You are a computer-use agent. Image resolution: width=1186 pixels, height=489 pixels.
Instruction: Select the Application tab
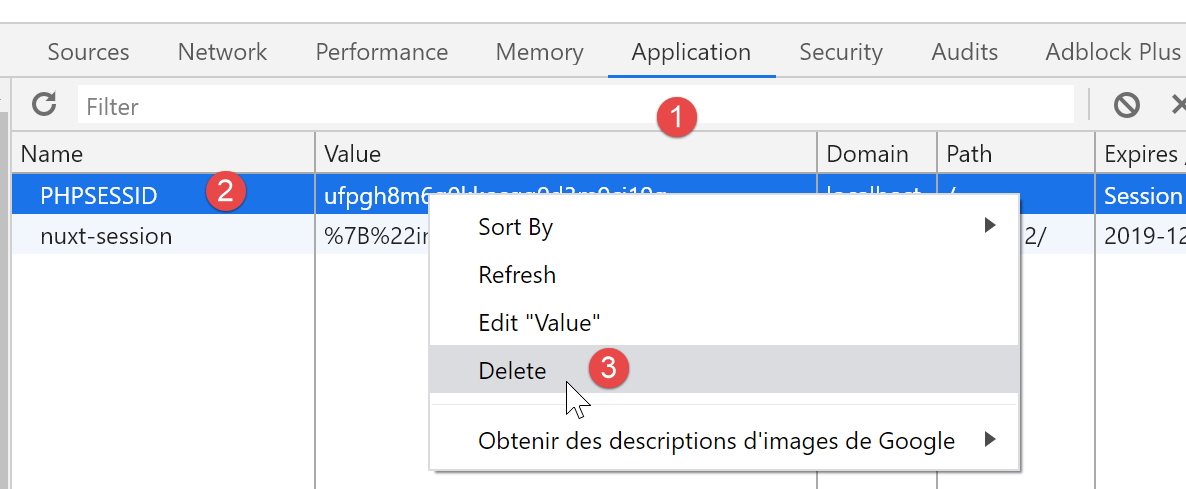pyautogui.click(x=691, y=52)
